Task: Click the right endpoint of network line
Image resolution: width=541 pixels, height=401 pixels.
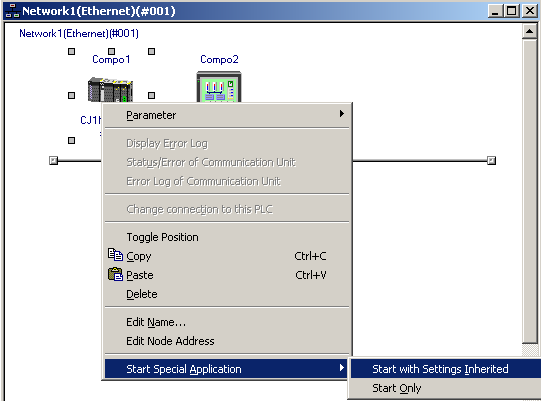Action: (491, 160)
